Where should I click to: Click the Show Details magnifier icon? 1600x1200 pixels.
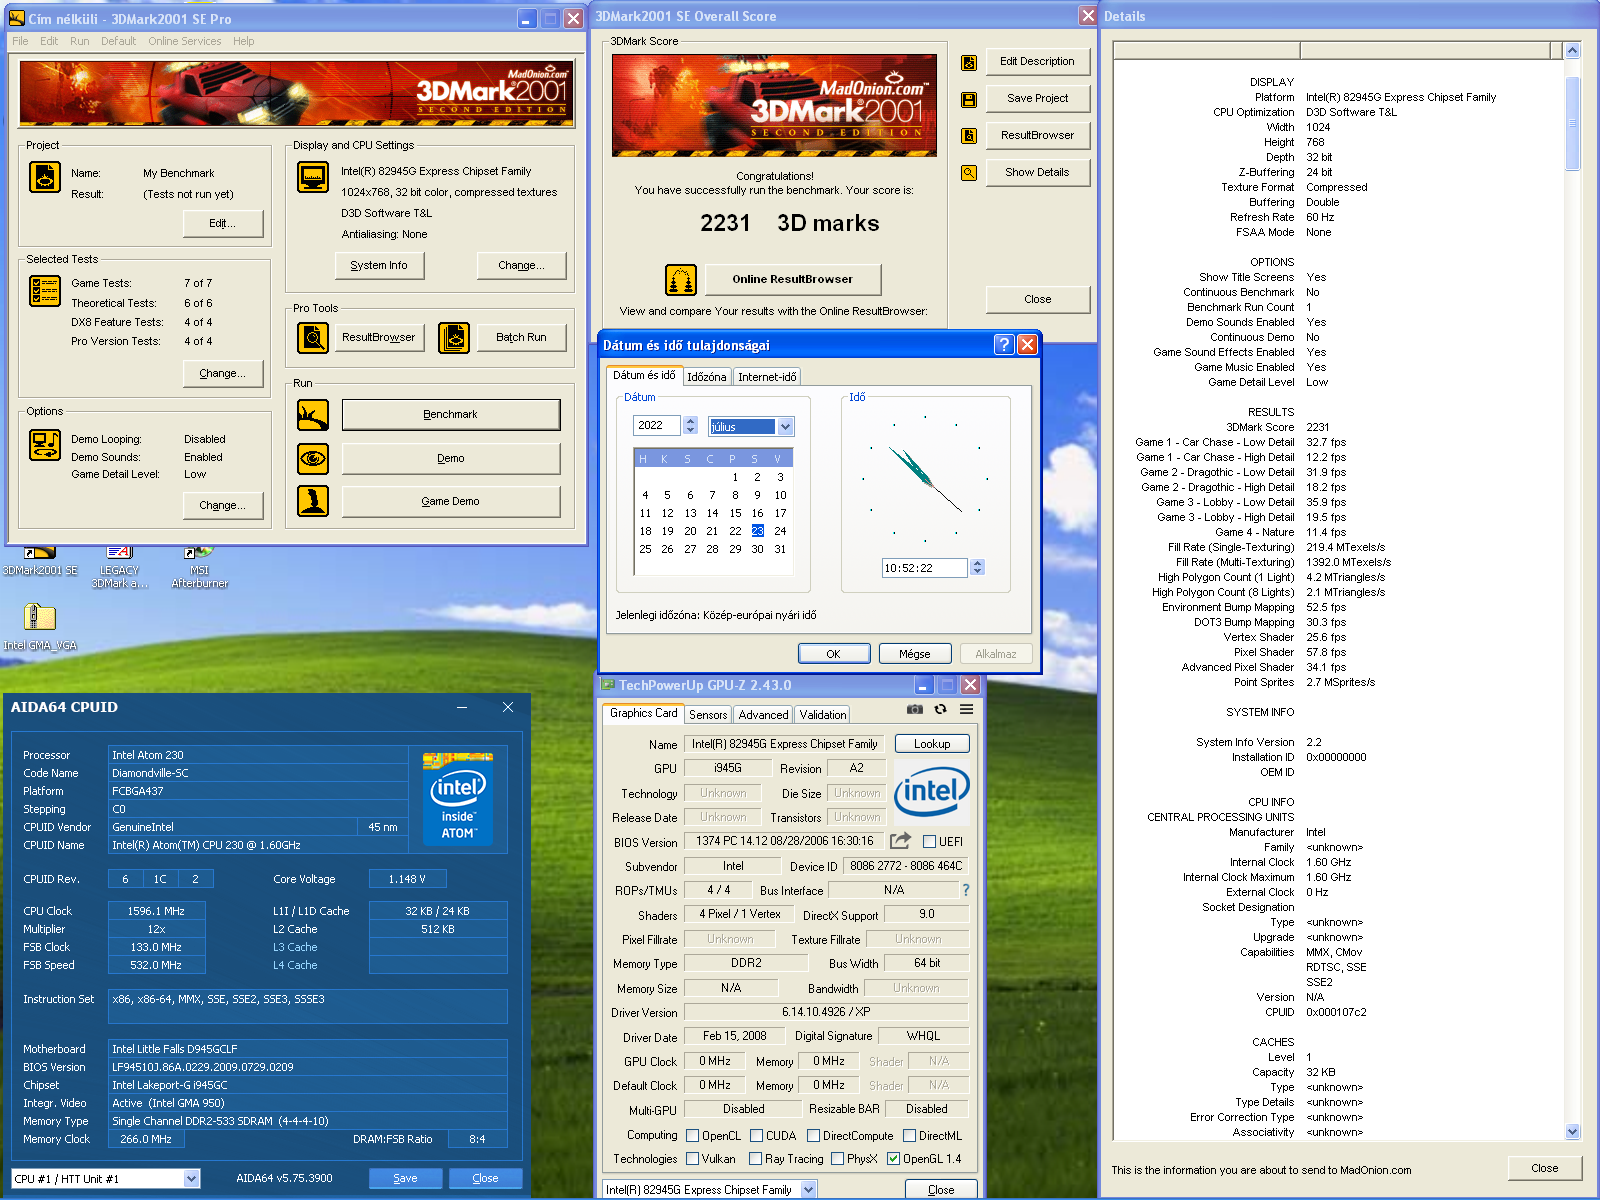tap(969, 172)
